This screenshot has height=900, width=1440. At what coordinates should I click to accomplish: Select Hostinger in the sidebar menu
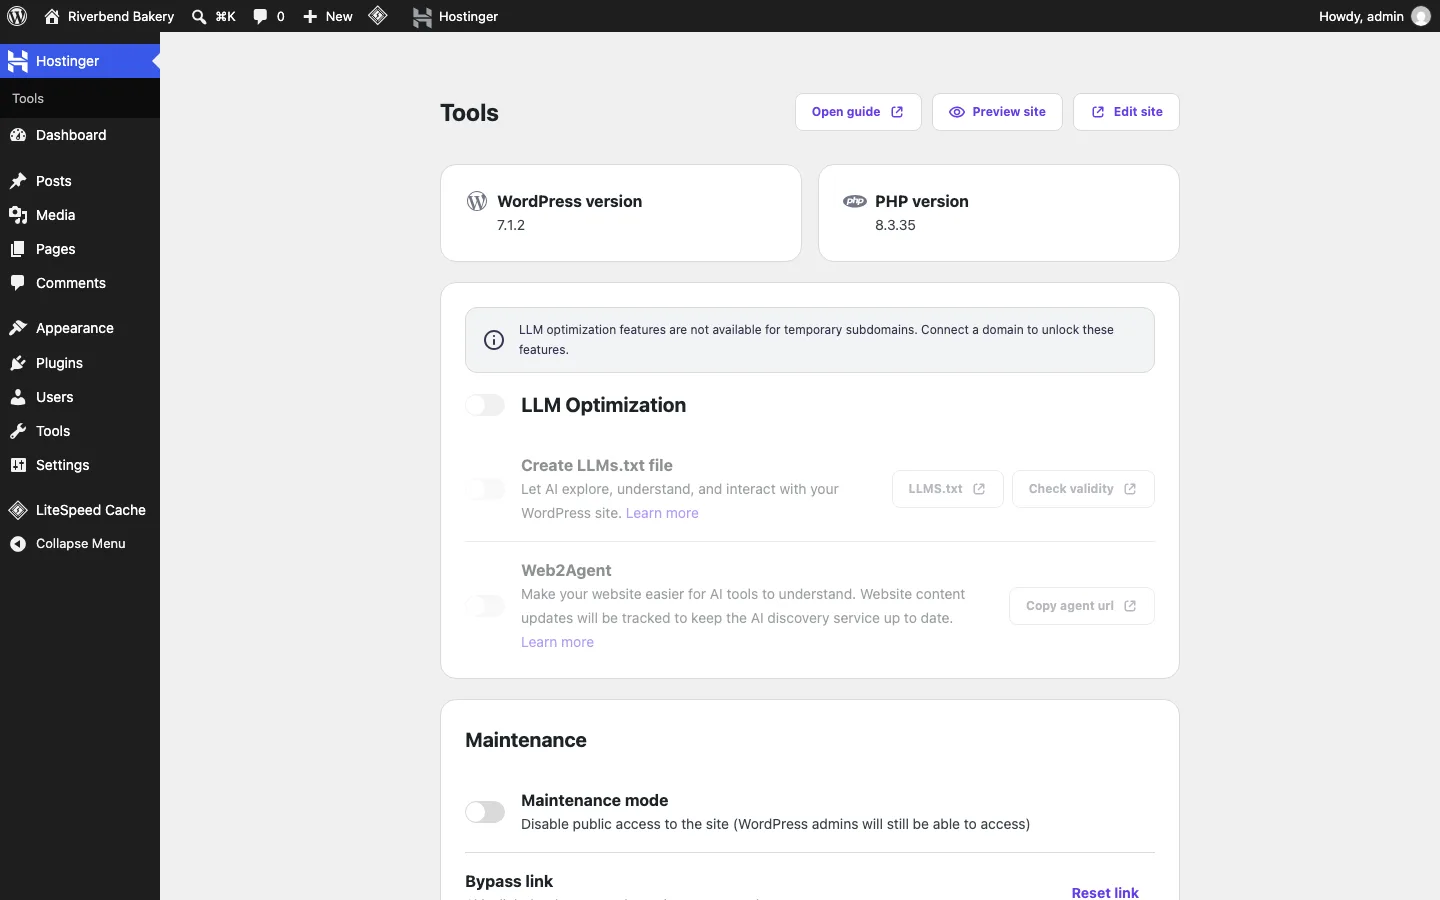[x=80, y=61]
